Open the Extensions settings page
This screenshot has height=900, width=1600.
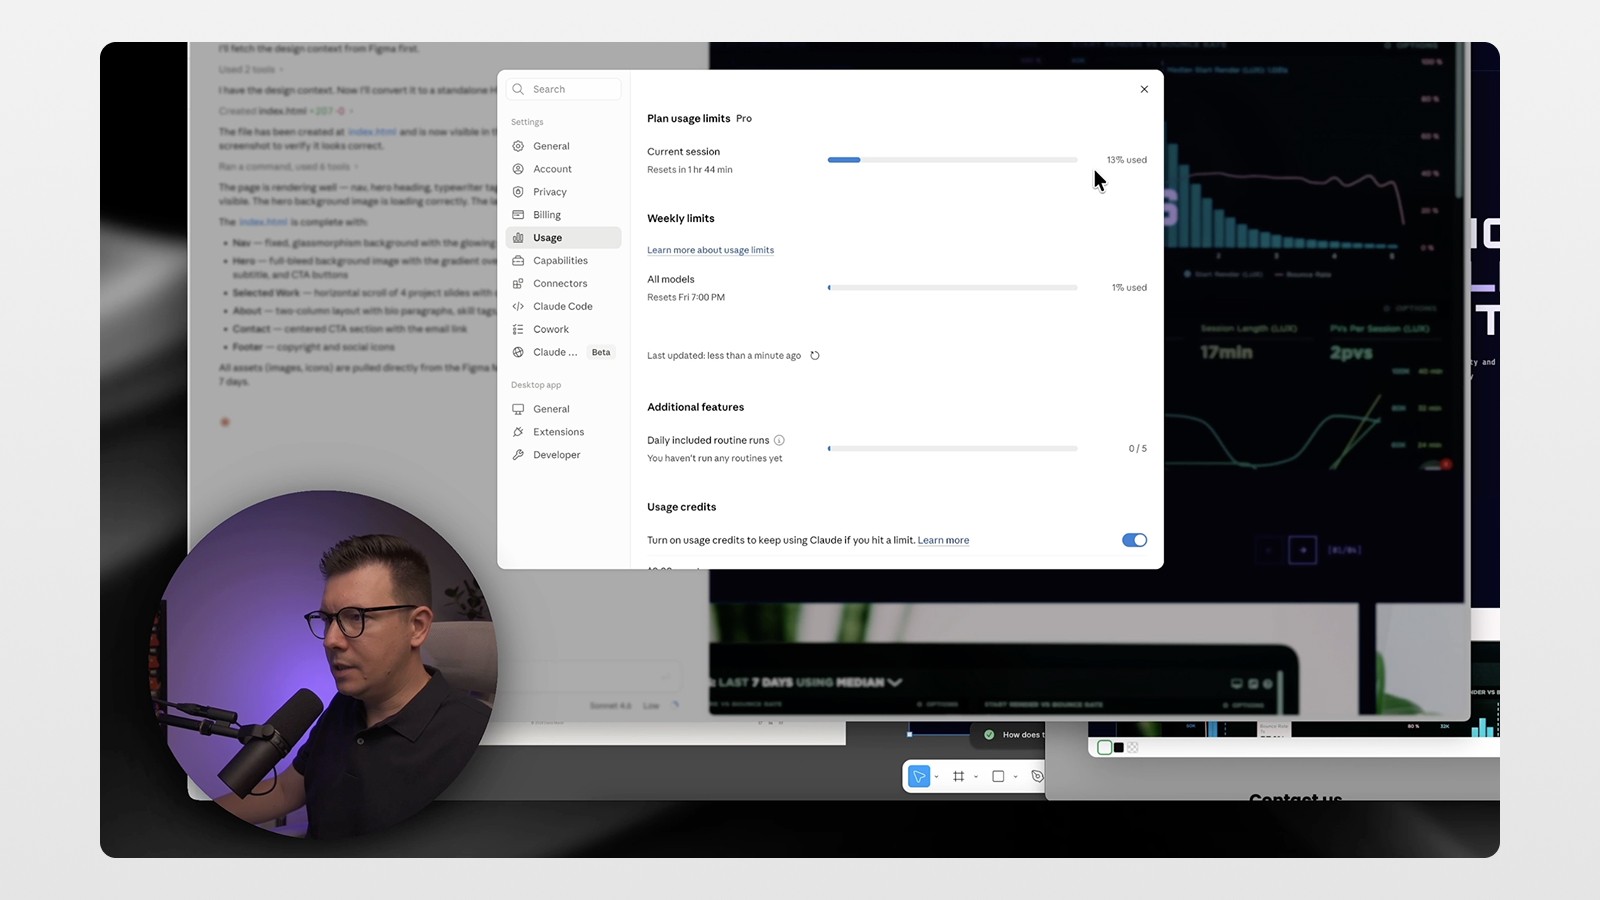(563, 432)
